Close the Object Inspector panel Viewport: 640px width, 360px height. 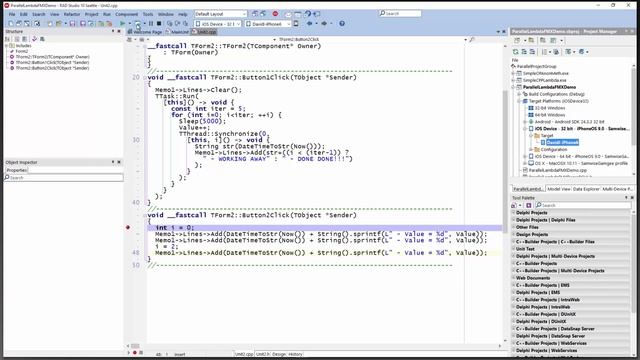pos(119,162)
